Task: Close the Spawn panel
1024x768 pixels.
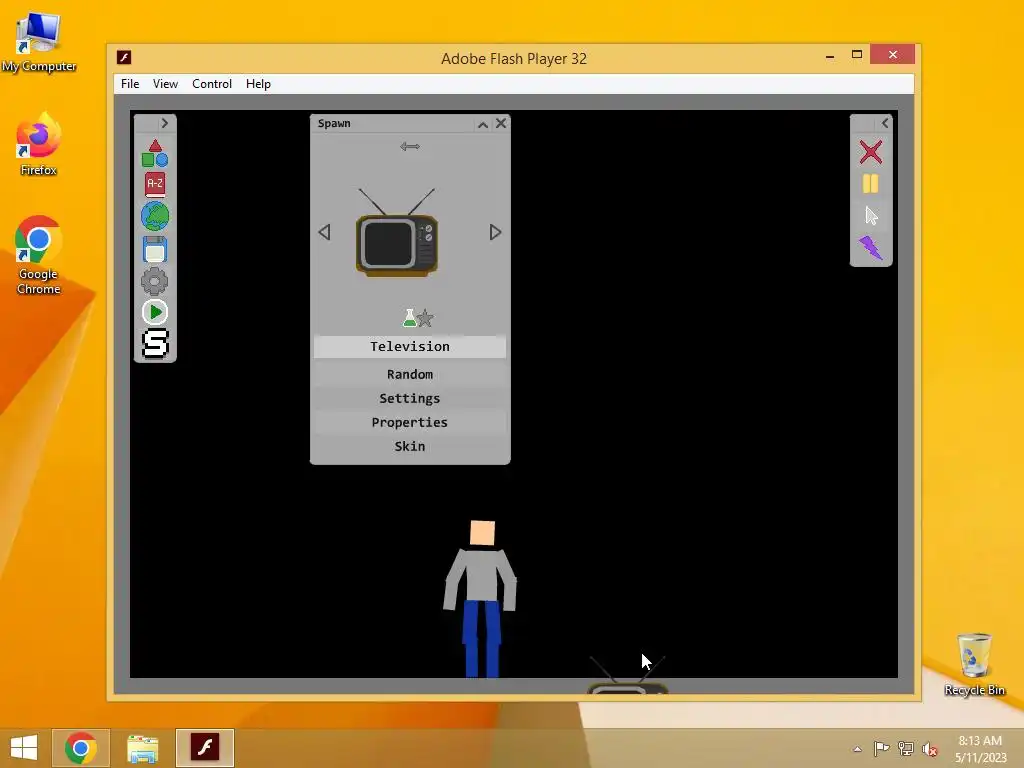Action: point(501,123)
